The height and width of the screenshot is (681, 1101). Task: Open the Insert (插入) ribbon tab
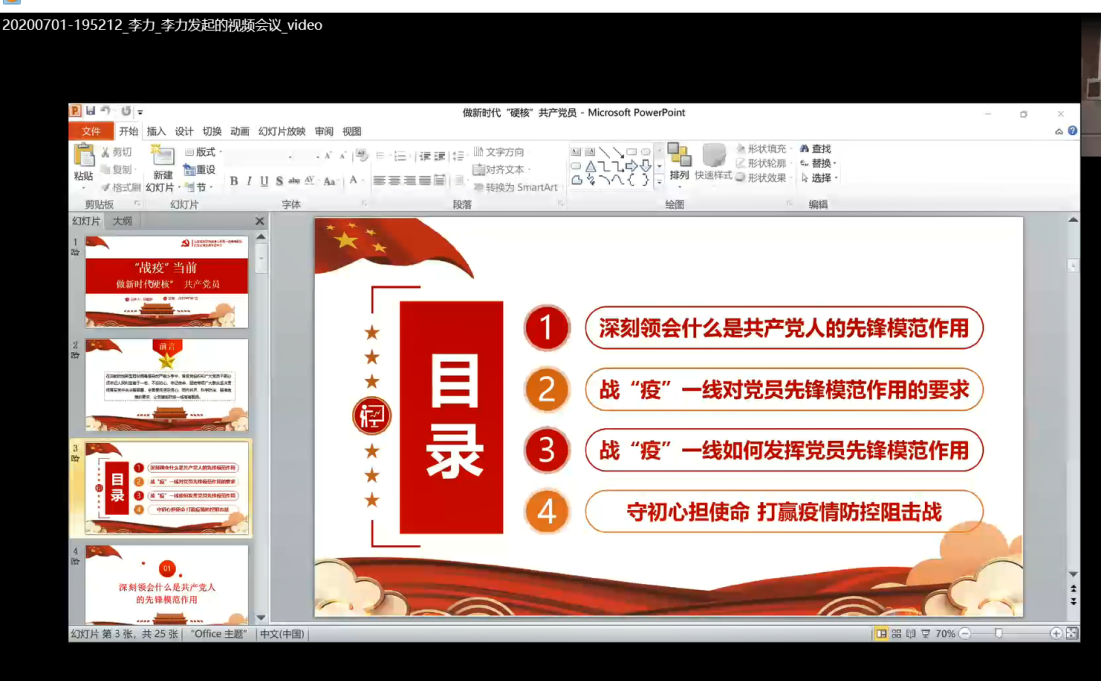(x=156, y=131)
